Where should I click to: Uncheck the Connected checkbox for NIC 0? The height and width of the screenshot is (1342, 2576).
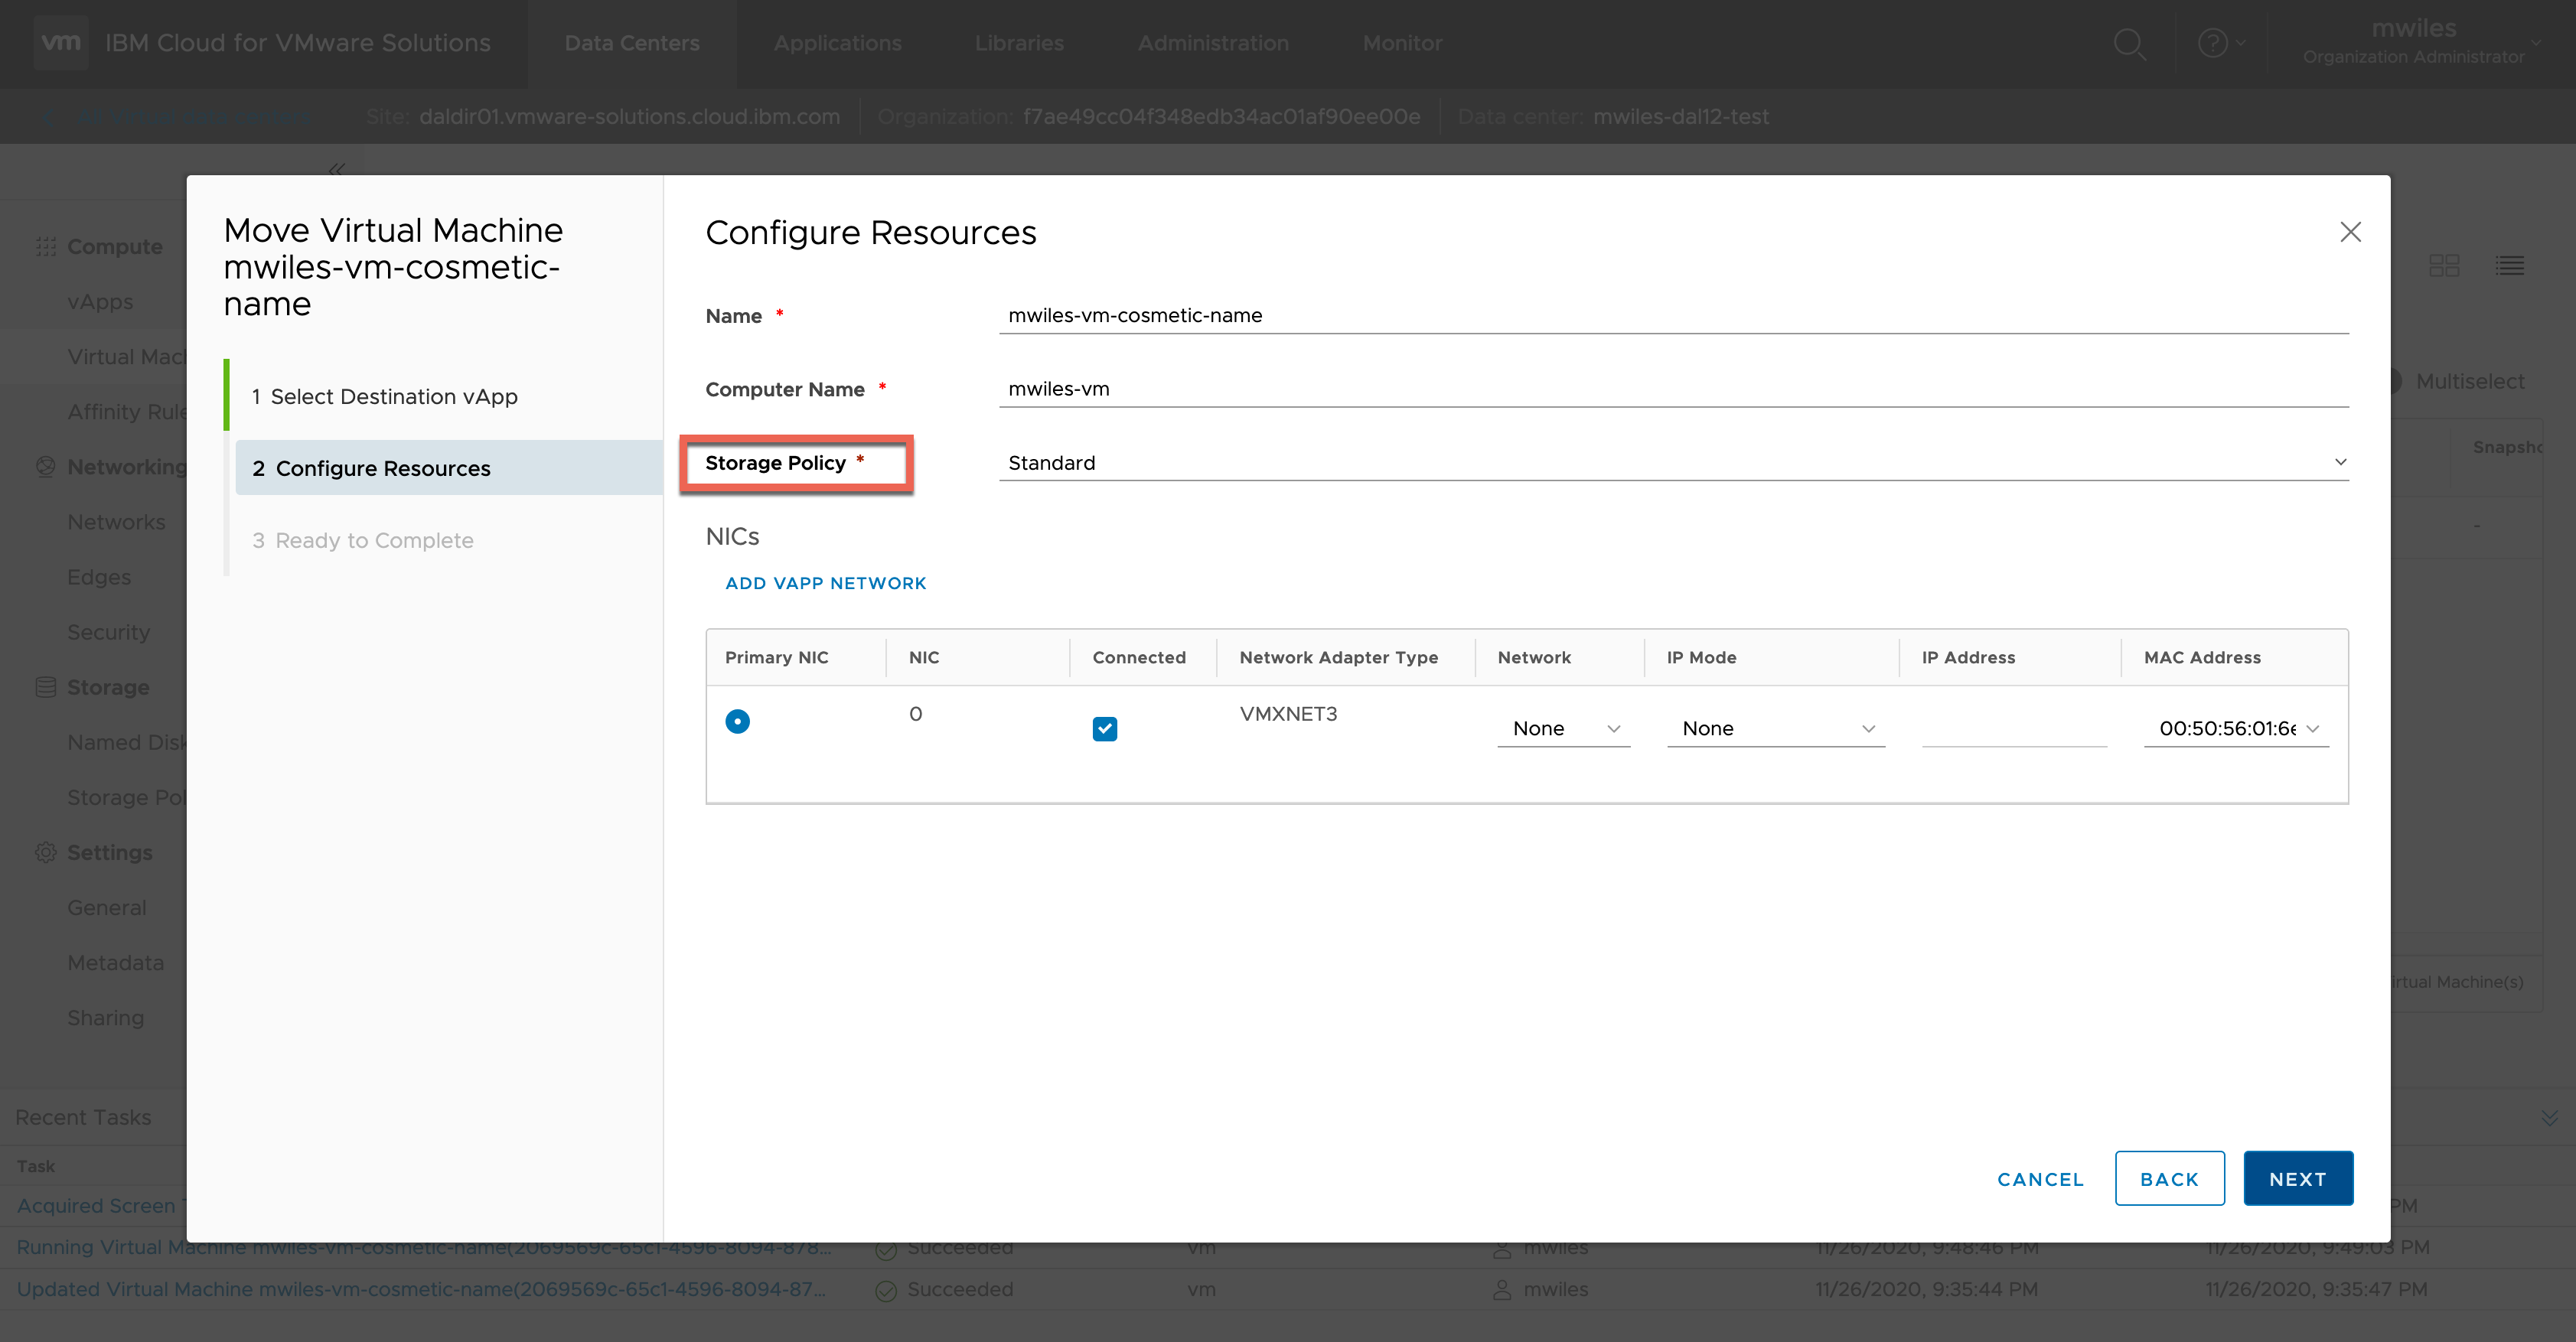tap(1104, 728)
